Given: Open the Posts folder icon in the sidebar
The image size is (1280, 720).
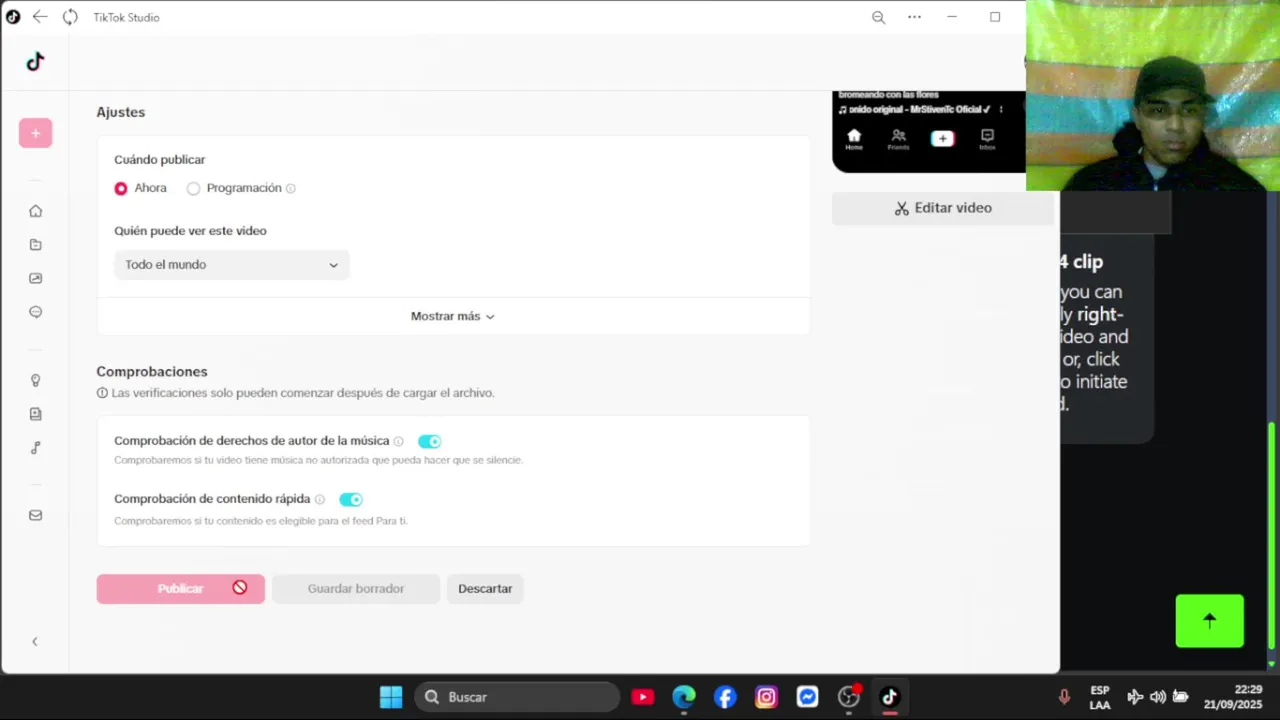Looking at the screenshot, I should click(35, 245).
